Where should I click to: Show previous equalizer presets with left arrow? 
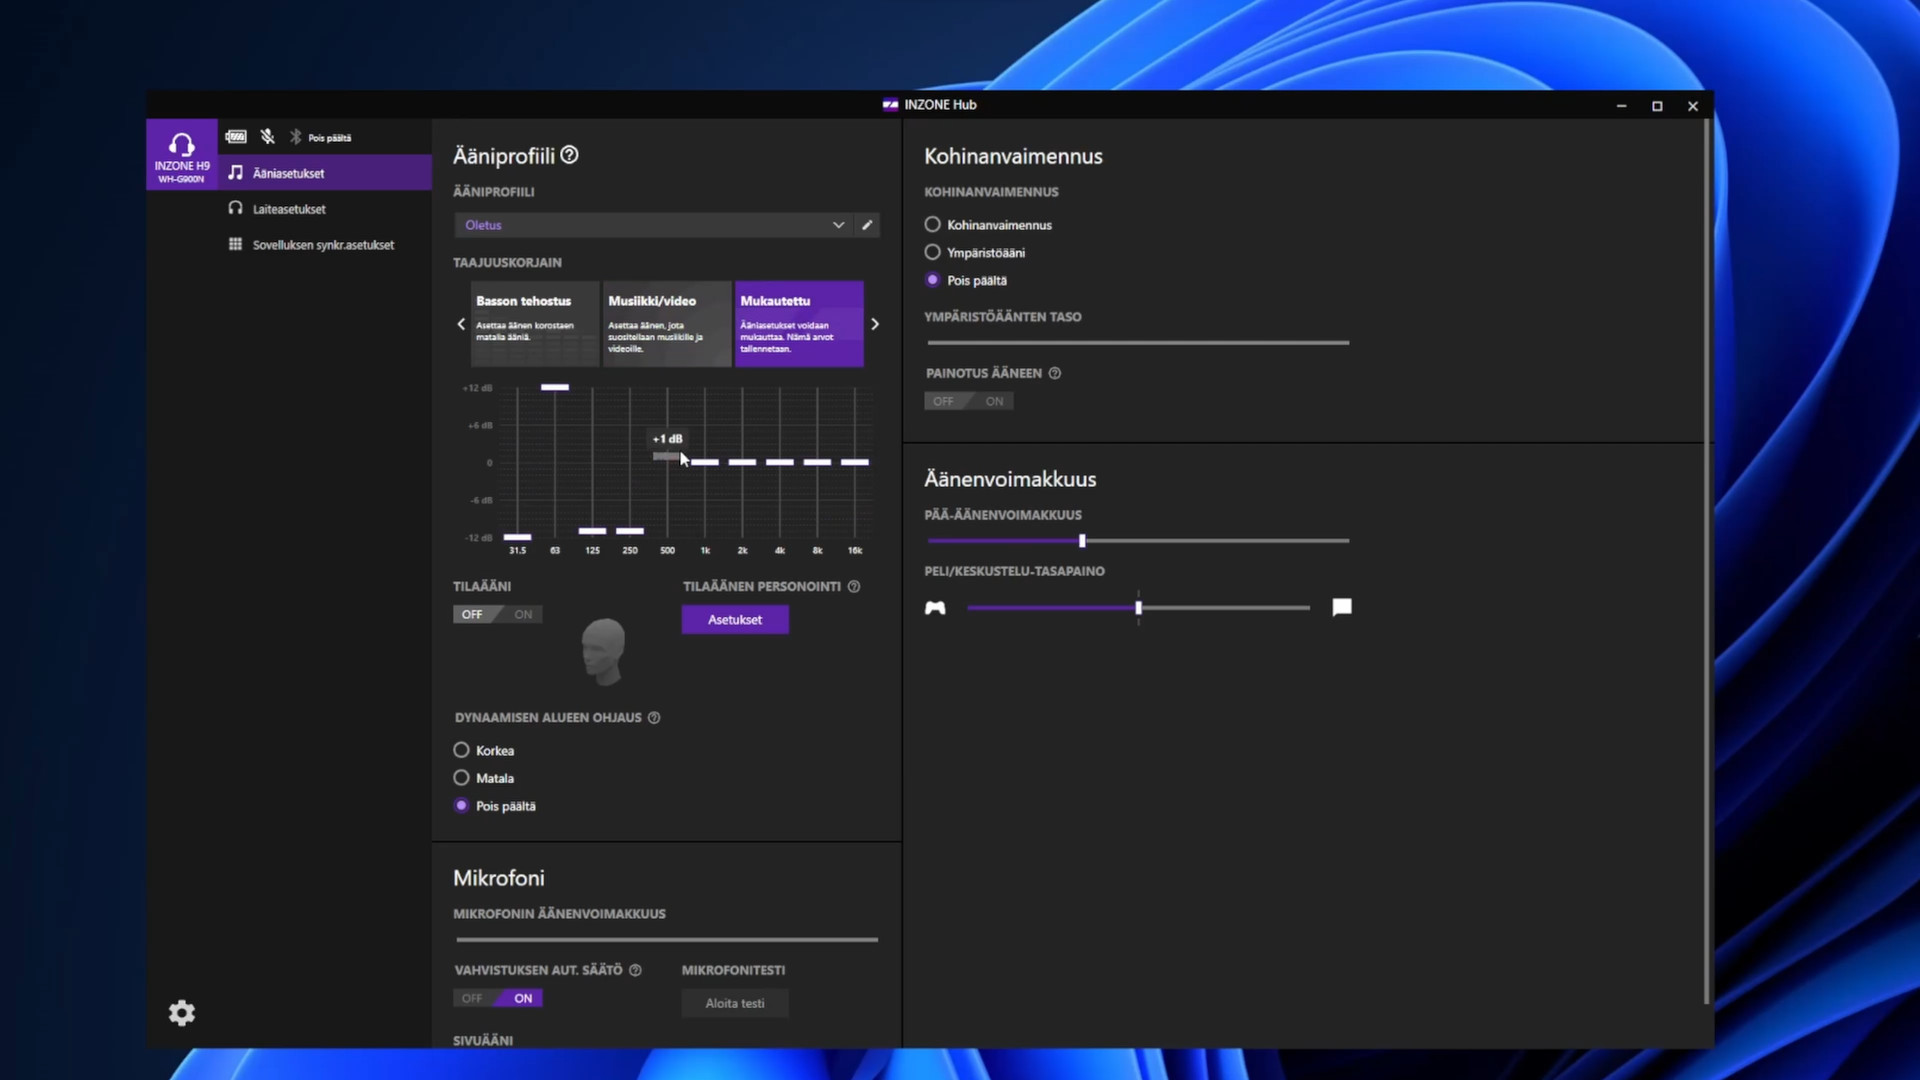click(x=461, y=324)
